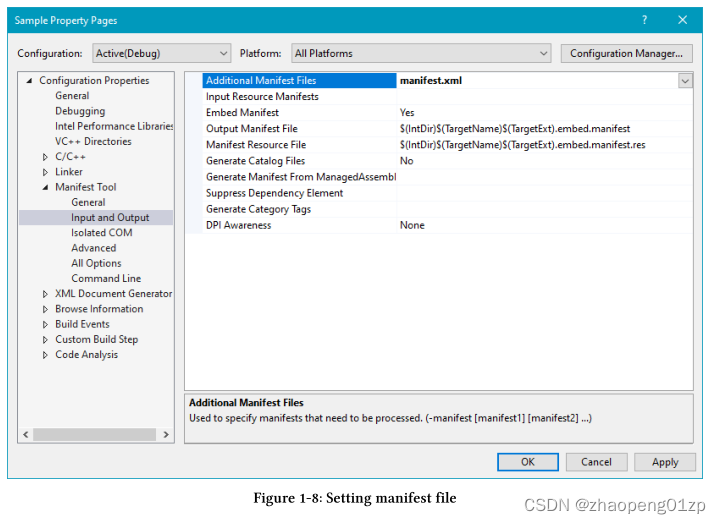The image size is (721, 524).
Task: Click the tree scrollbar left arrow
Action: pyautogui.click(x=26, y=434)
